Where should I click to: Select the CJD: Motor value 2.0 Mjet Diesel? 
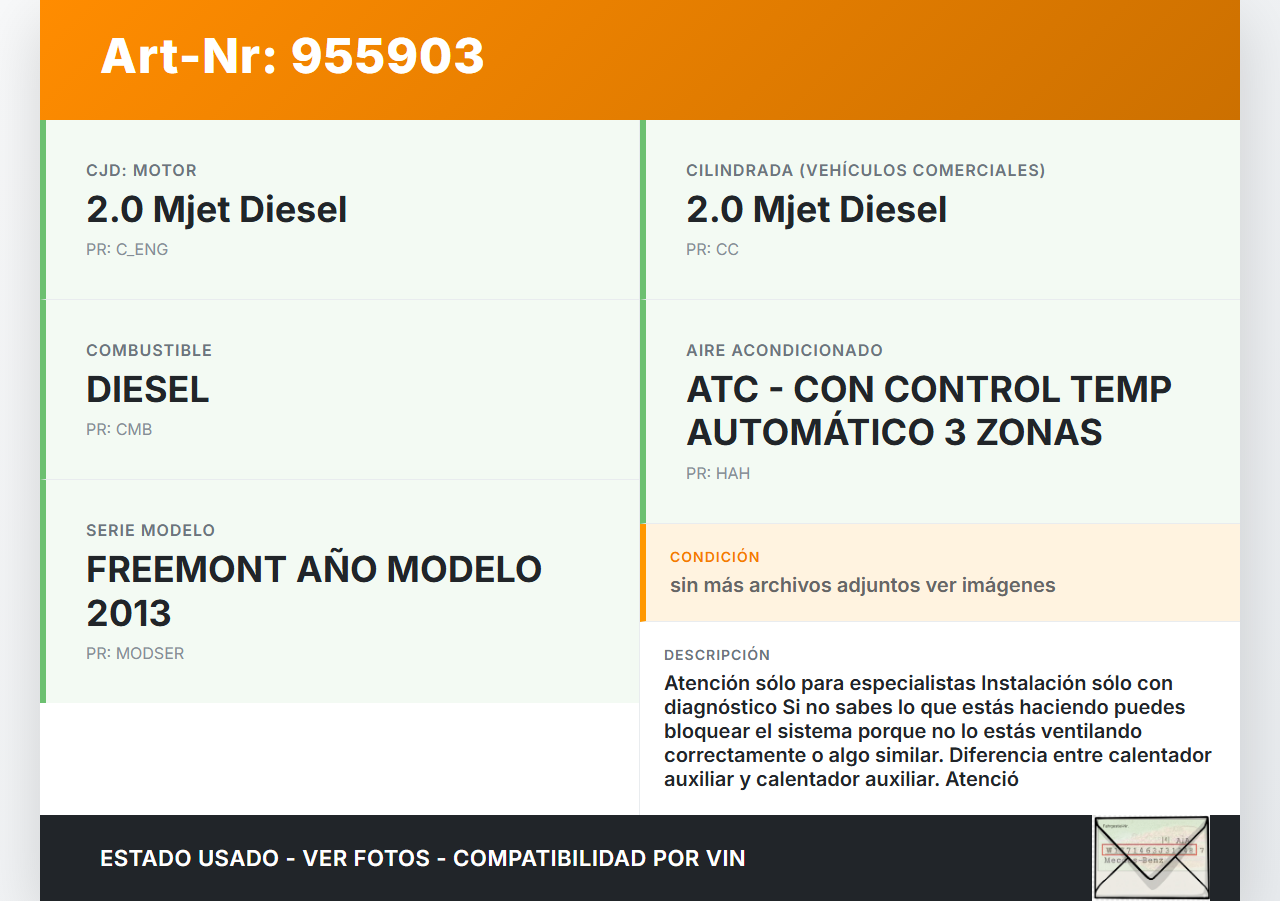[x=216, y=210]
